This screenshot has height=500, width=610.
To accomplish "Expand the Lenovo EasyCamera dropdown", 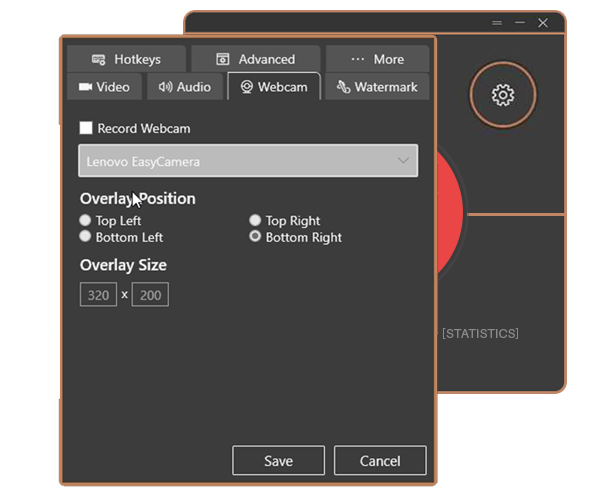I will click(248, 161).
